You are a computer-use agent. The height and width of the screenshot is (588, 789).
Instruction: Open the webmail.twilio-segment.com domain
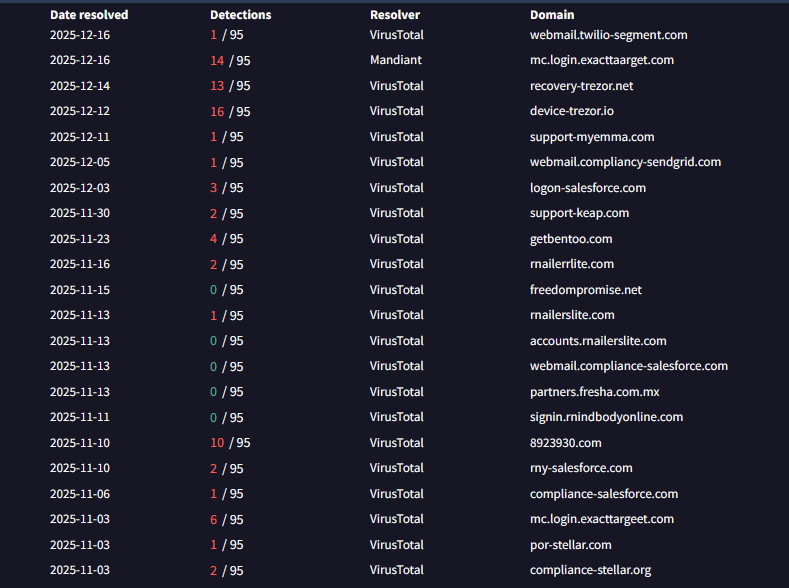(x=608, y=35)
